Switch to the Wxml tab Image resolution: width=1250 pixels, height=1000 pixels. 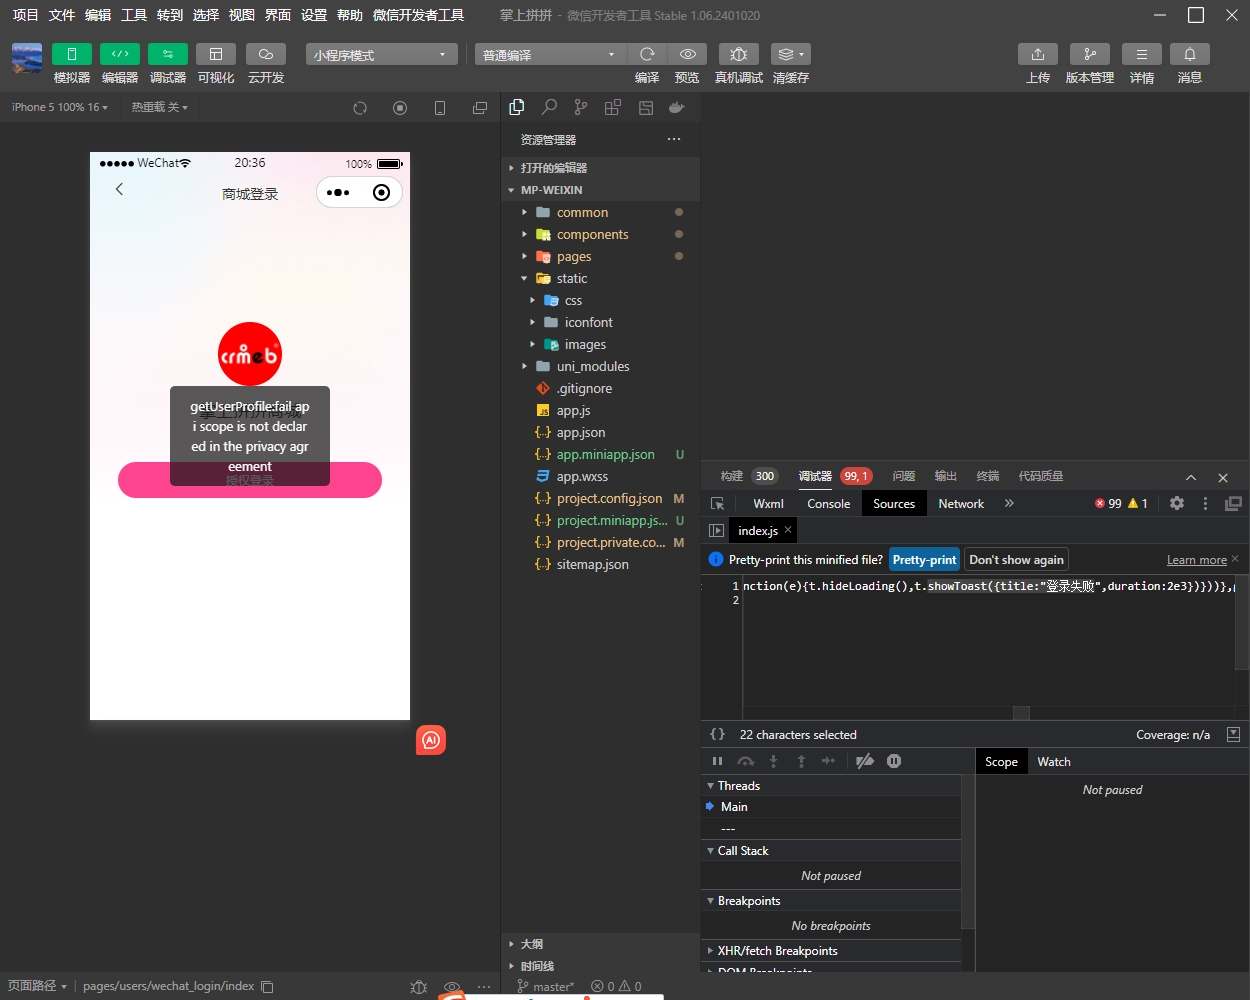(x=768, y=503)
